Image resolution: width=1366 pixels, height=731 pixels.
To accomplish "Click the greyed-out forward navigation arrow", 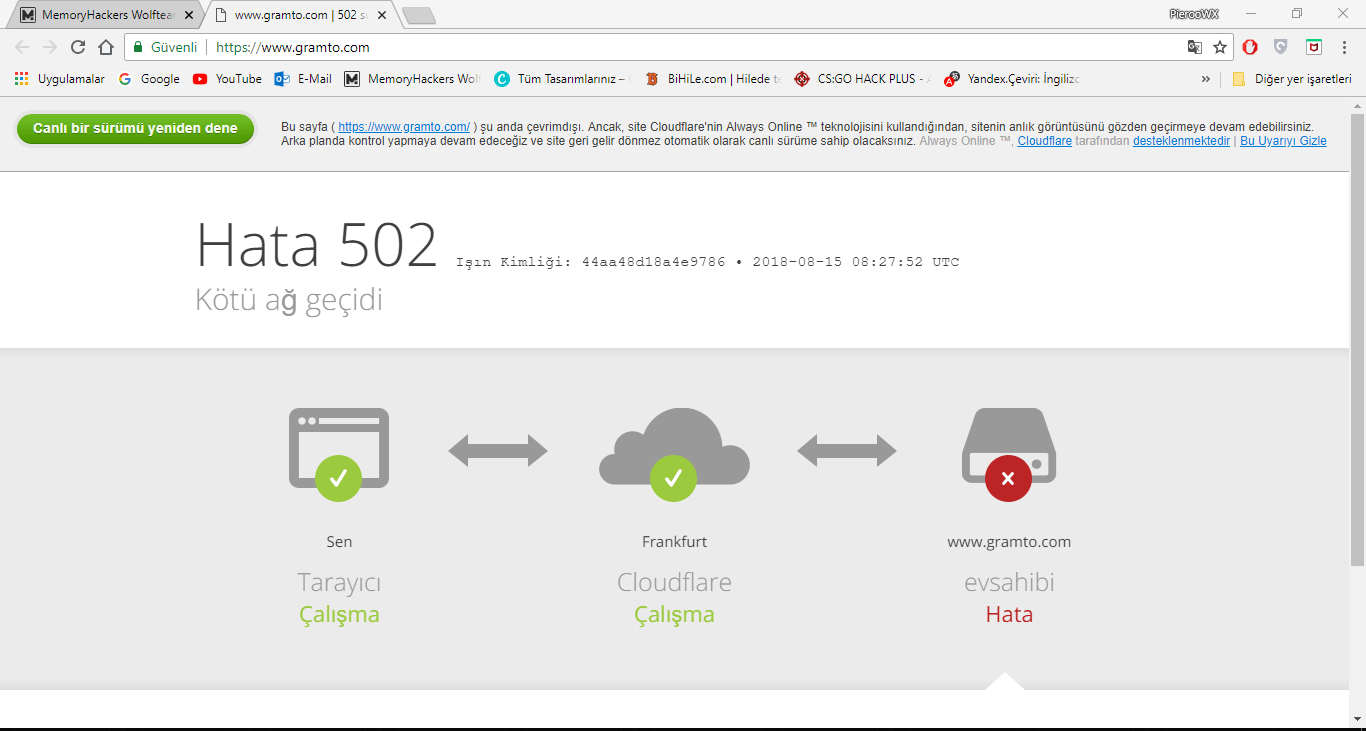I will (50, 47).
